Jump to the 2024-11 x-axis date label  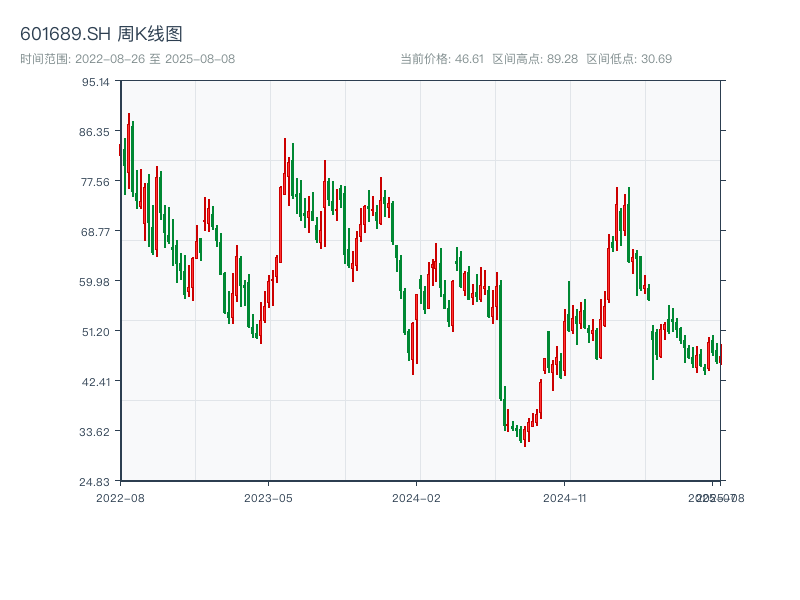pos(565,497)
